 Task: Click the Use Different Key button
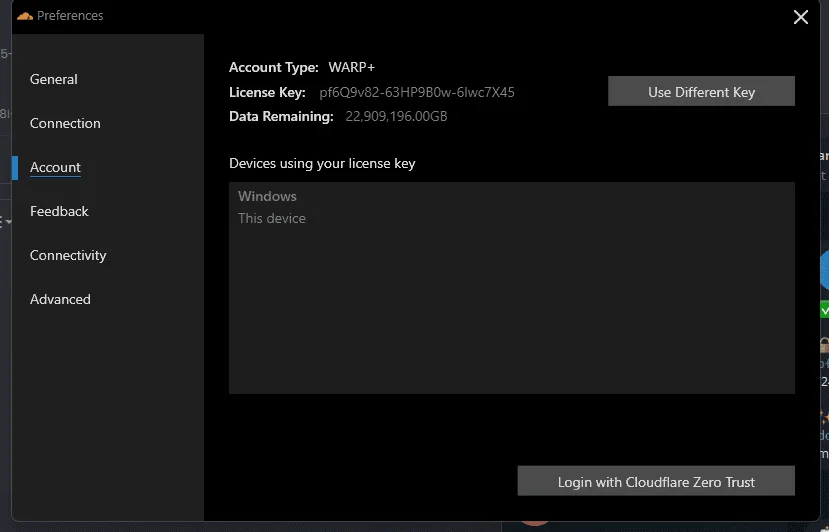tap(701, 91)
